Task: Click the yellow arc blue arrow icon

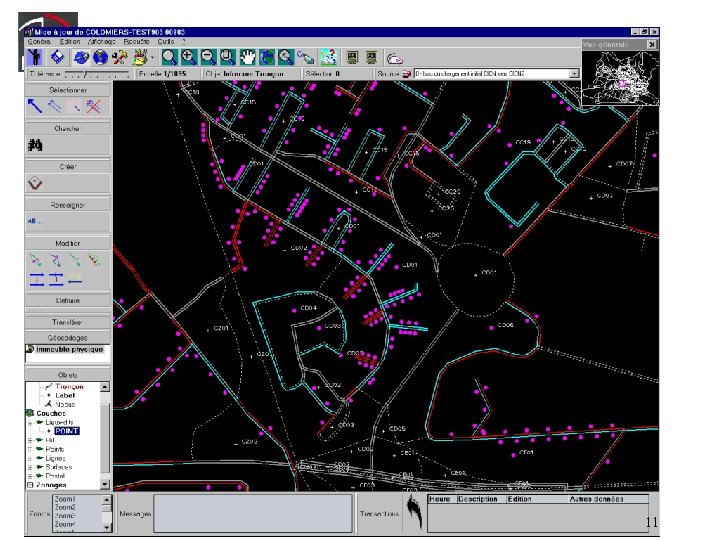Action: [x=75, y=279]
